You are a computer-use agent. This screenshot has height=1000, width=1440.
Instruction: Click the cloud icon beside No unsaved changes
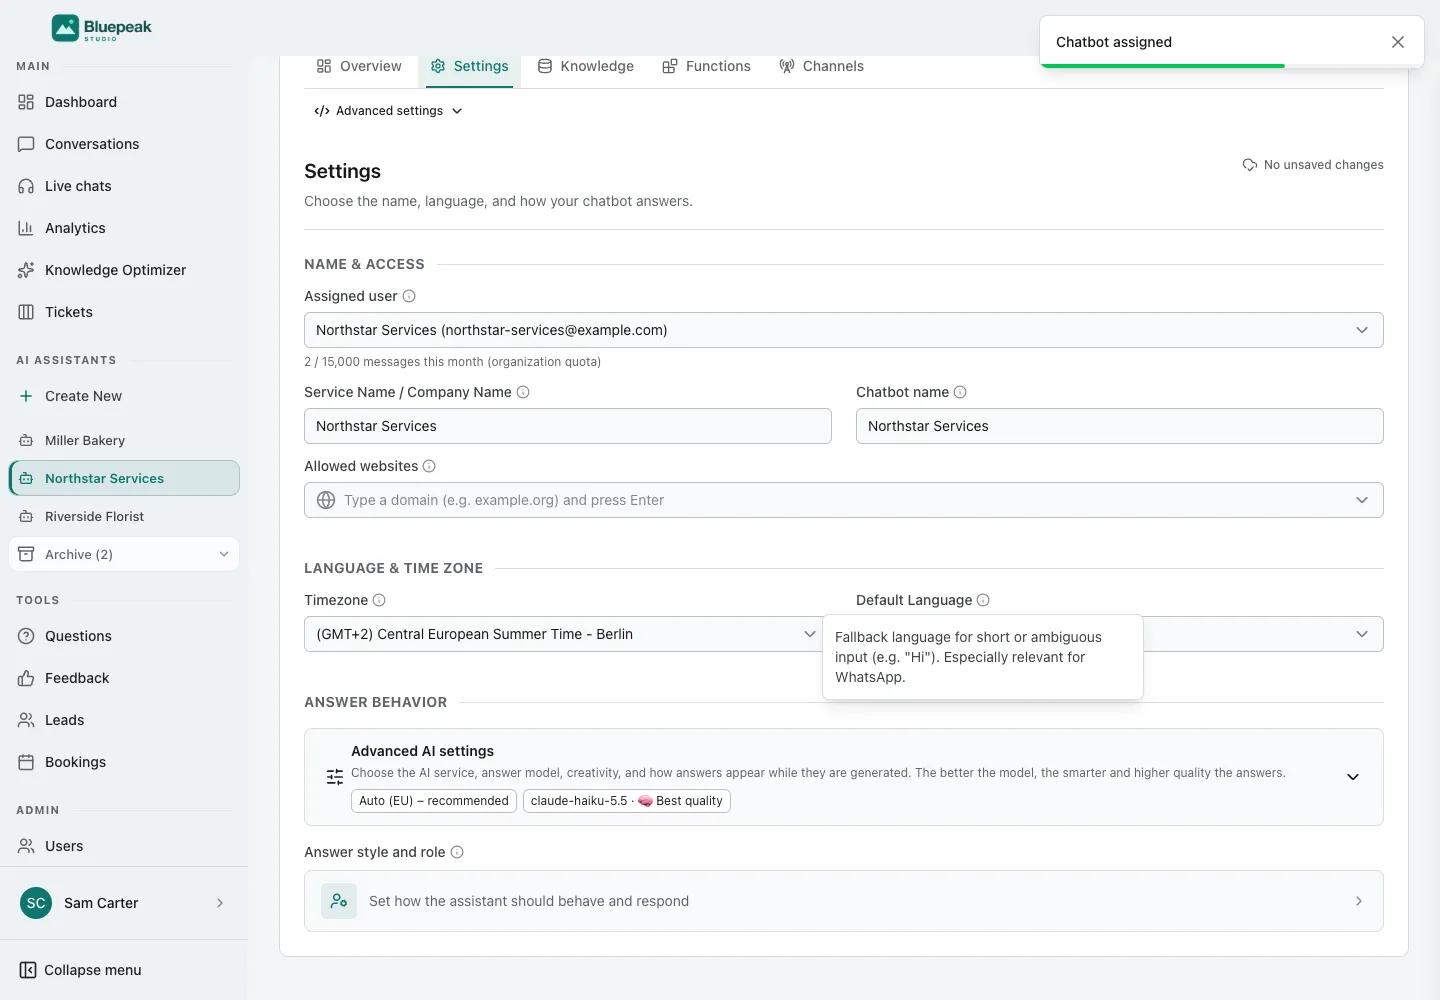[x=1250, y=165]
